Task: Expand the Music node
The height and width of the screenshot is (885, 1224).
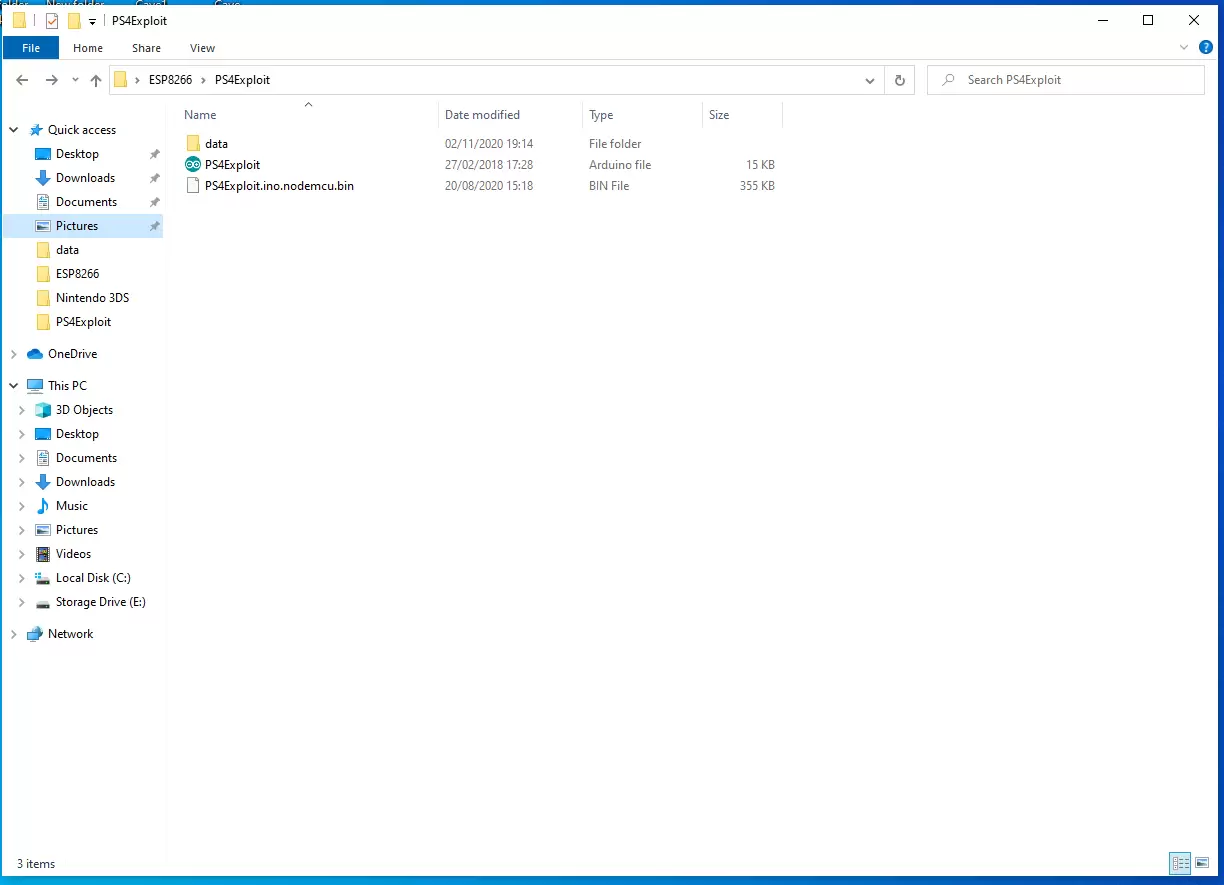Action: (x=22, y=506)
